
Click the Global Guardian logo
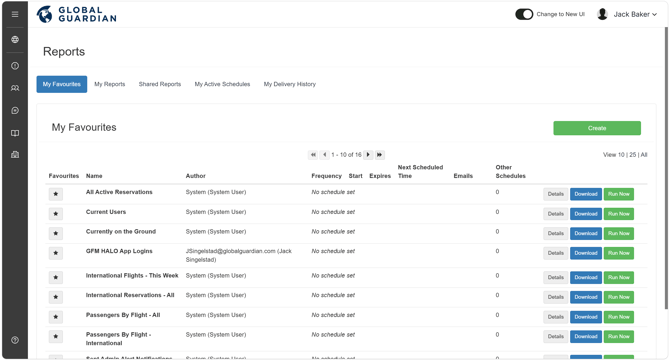click(76, 14)
